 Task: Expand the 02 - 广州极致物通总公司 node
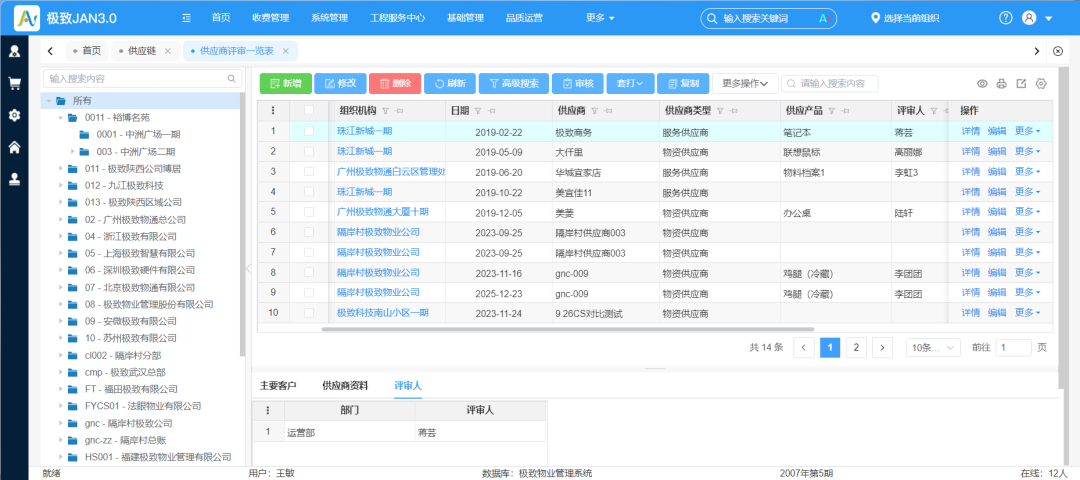tap(61, 220)
